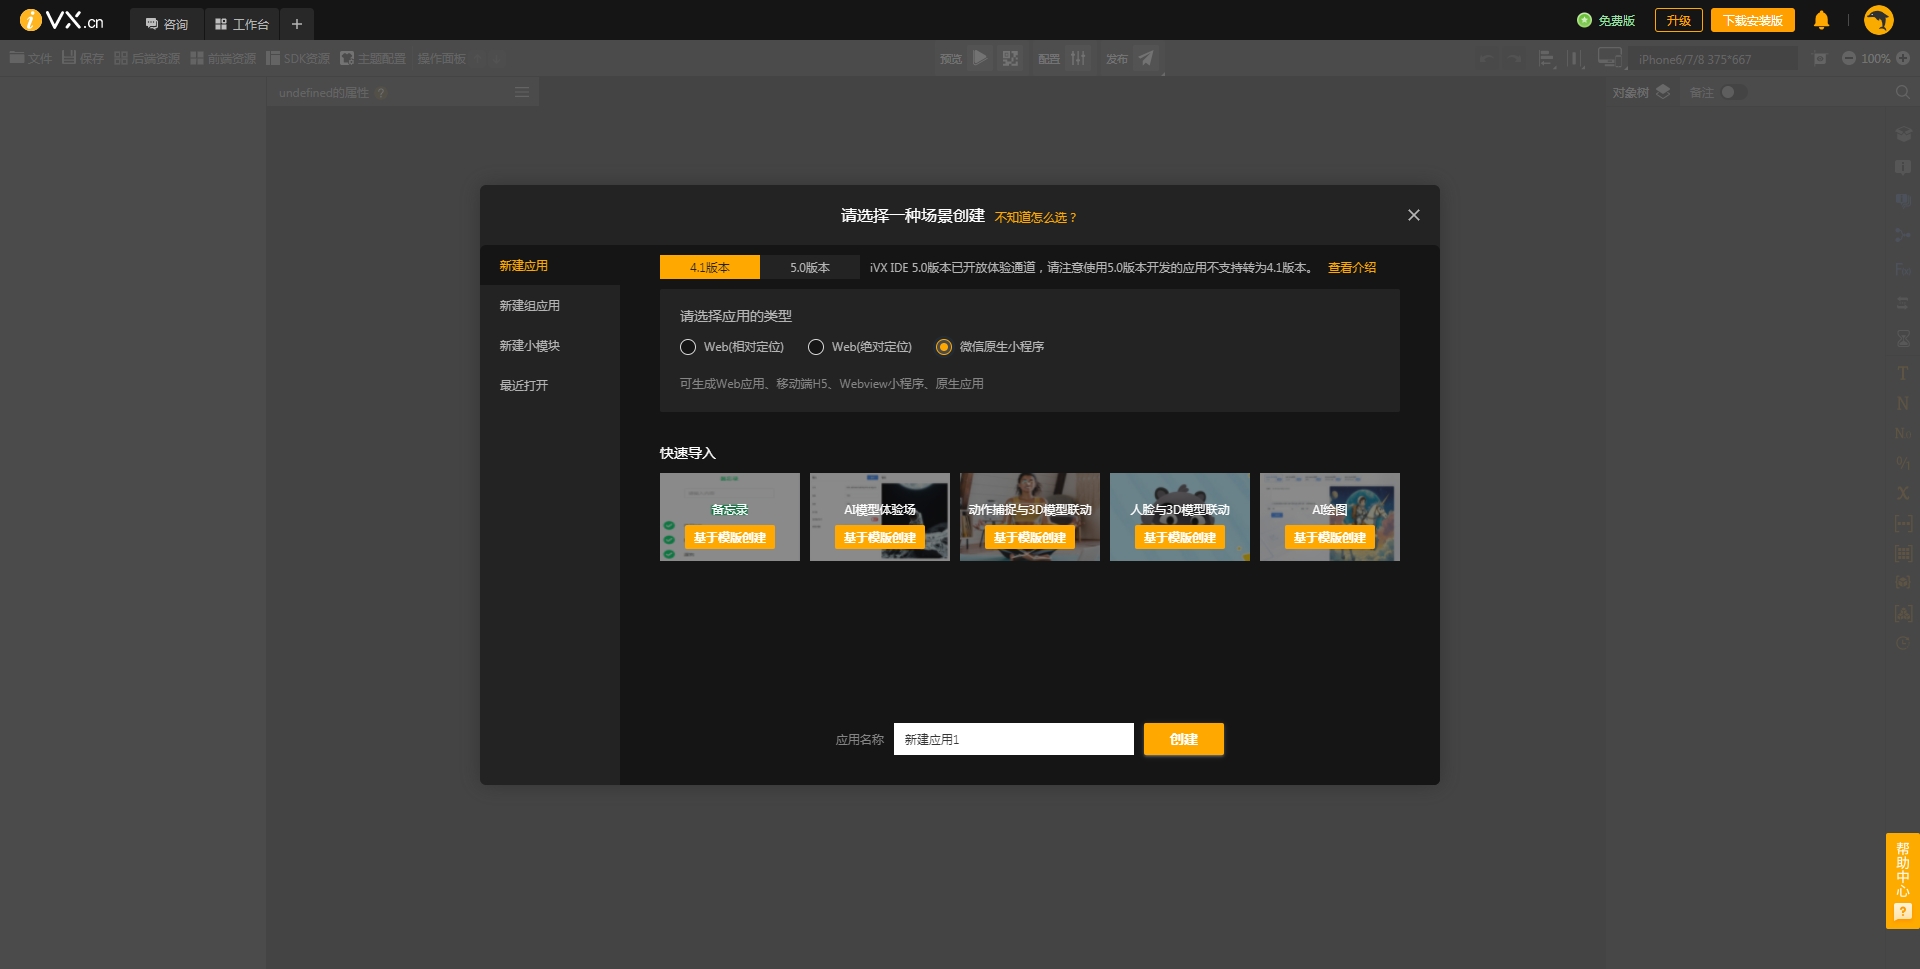Click the undo arrow icon
1920x969 pixels.
point(1487,59)
